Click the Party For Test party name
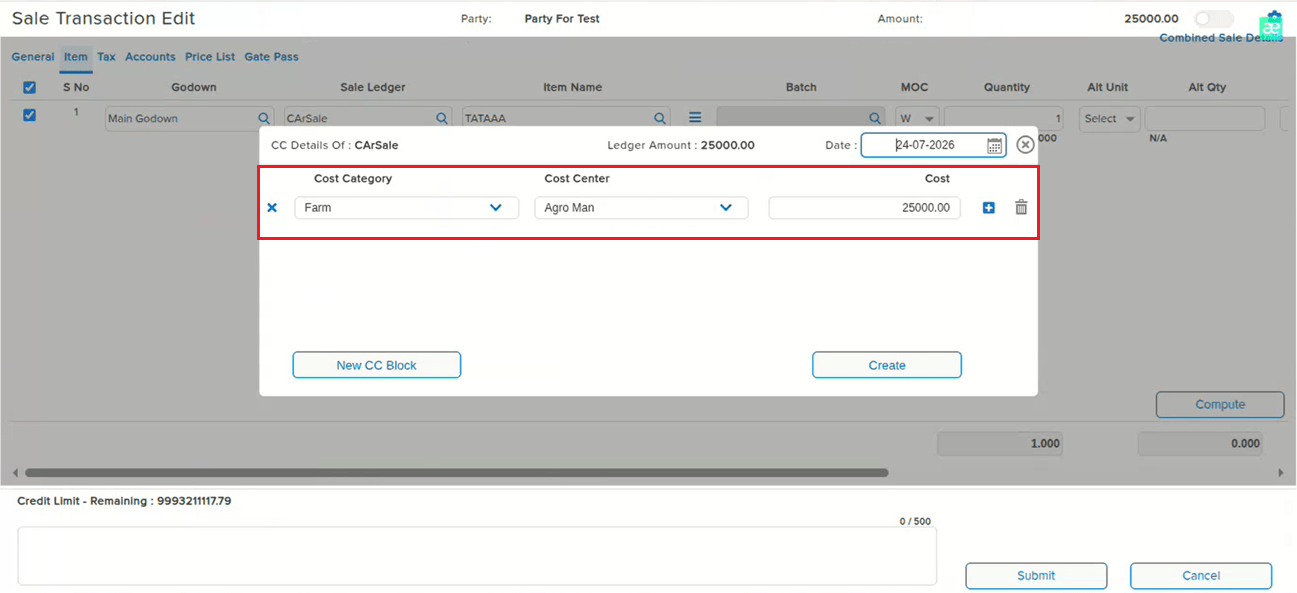 pyautogui.click(x=562, y=19)
